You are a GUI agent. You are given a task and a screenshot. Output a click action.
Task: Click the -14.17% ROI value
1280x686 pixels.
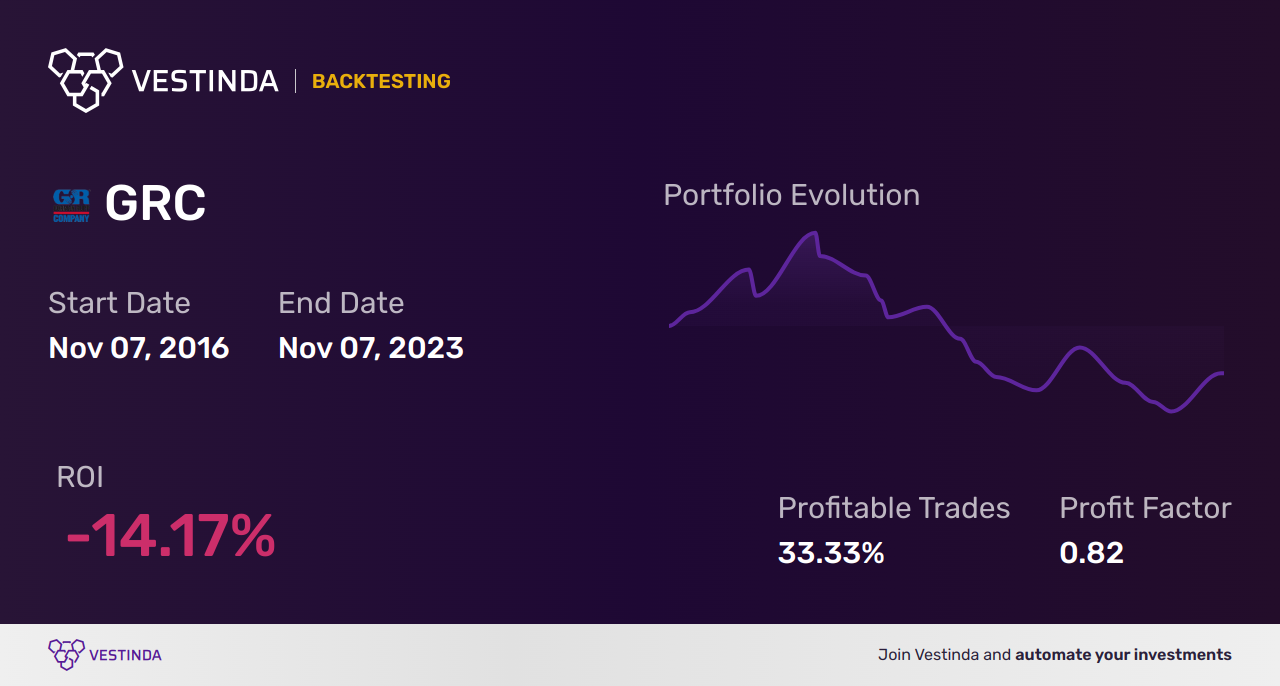point(170,537)
